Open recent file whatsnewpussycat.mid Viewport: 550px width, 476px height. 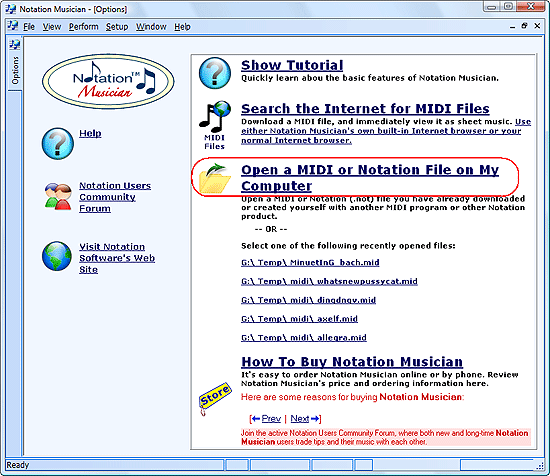329,281
